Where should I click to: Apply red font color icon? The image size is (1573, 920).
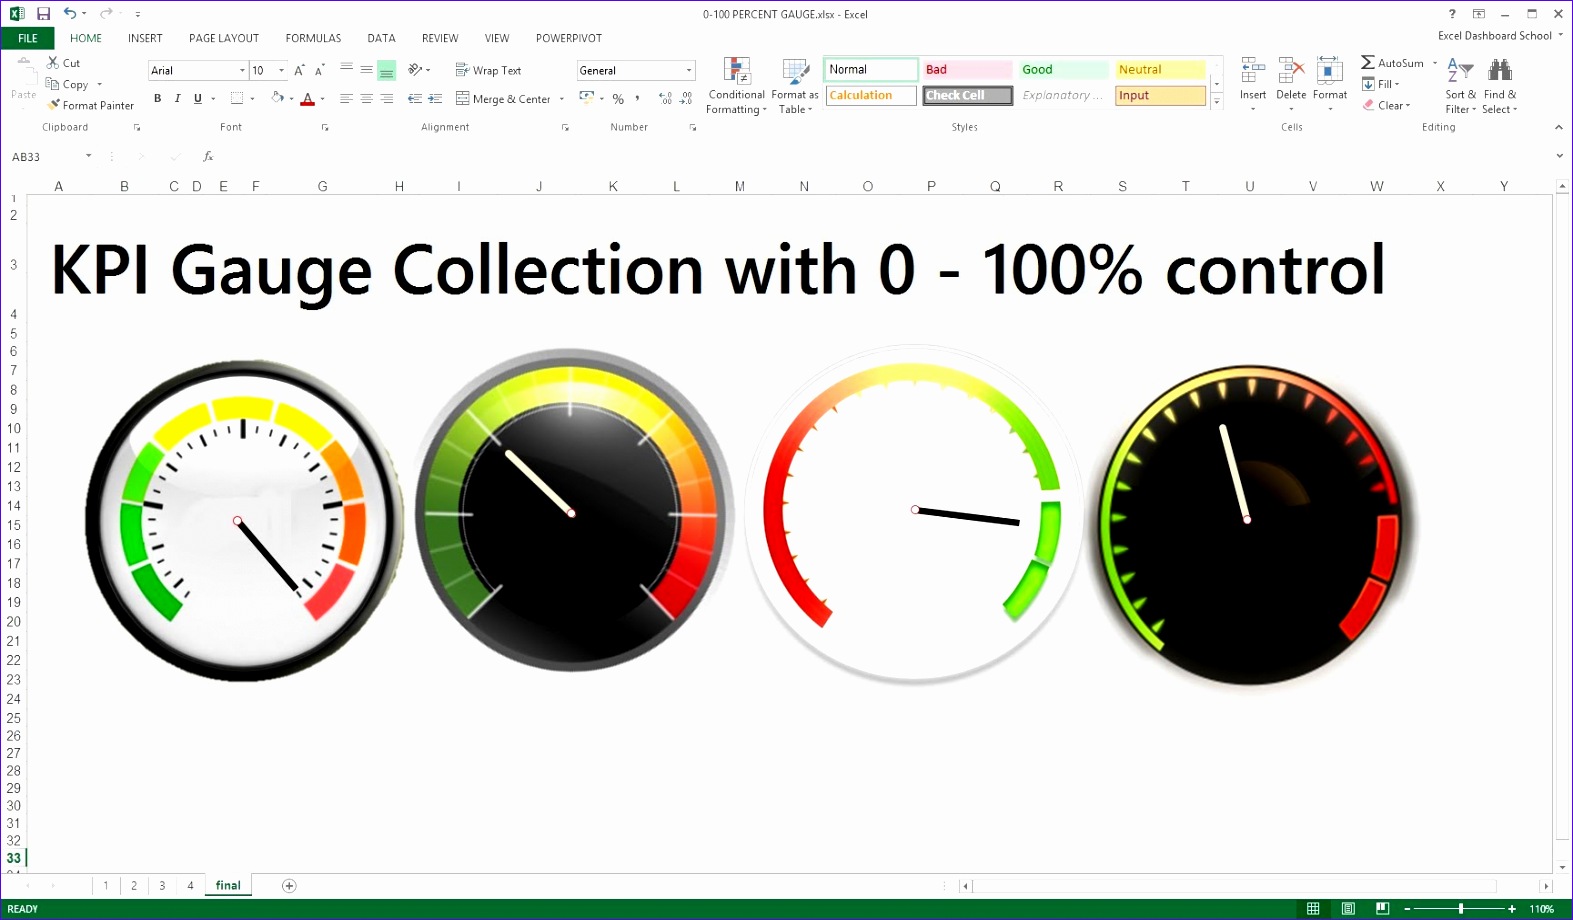point(308,98)
